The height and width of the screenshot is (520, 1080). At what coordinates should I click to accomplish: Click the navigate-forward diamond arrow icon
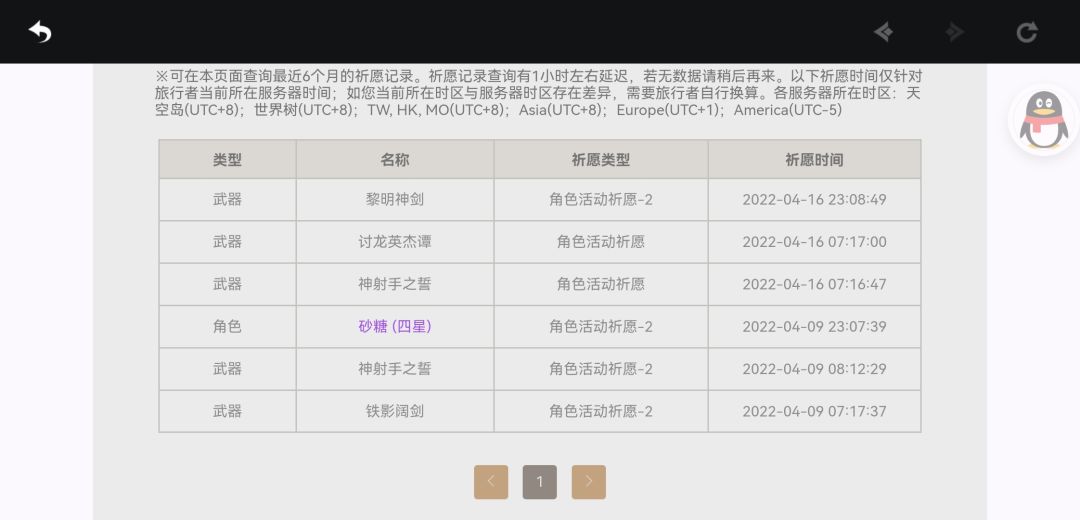coord(955,32)
